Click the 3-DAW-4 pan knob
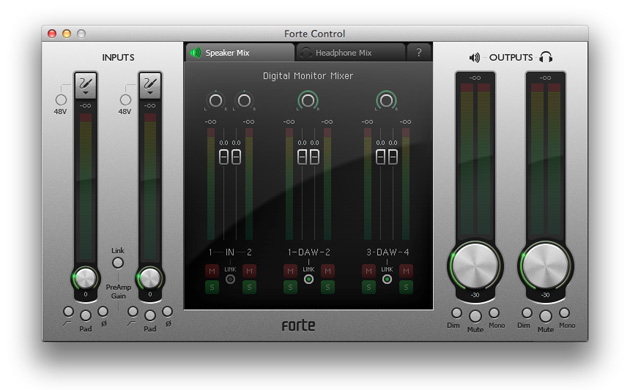This screenshot has height=390, width=630. 386,100
